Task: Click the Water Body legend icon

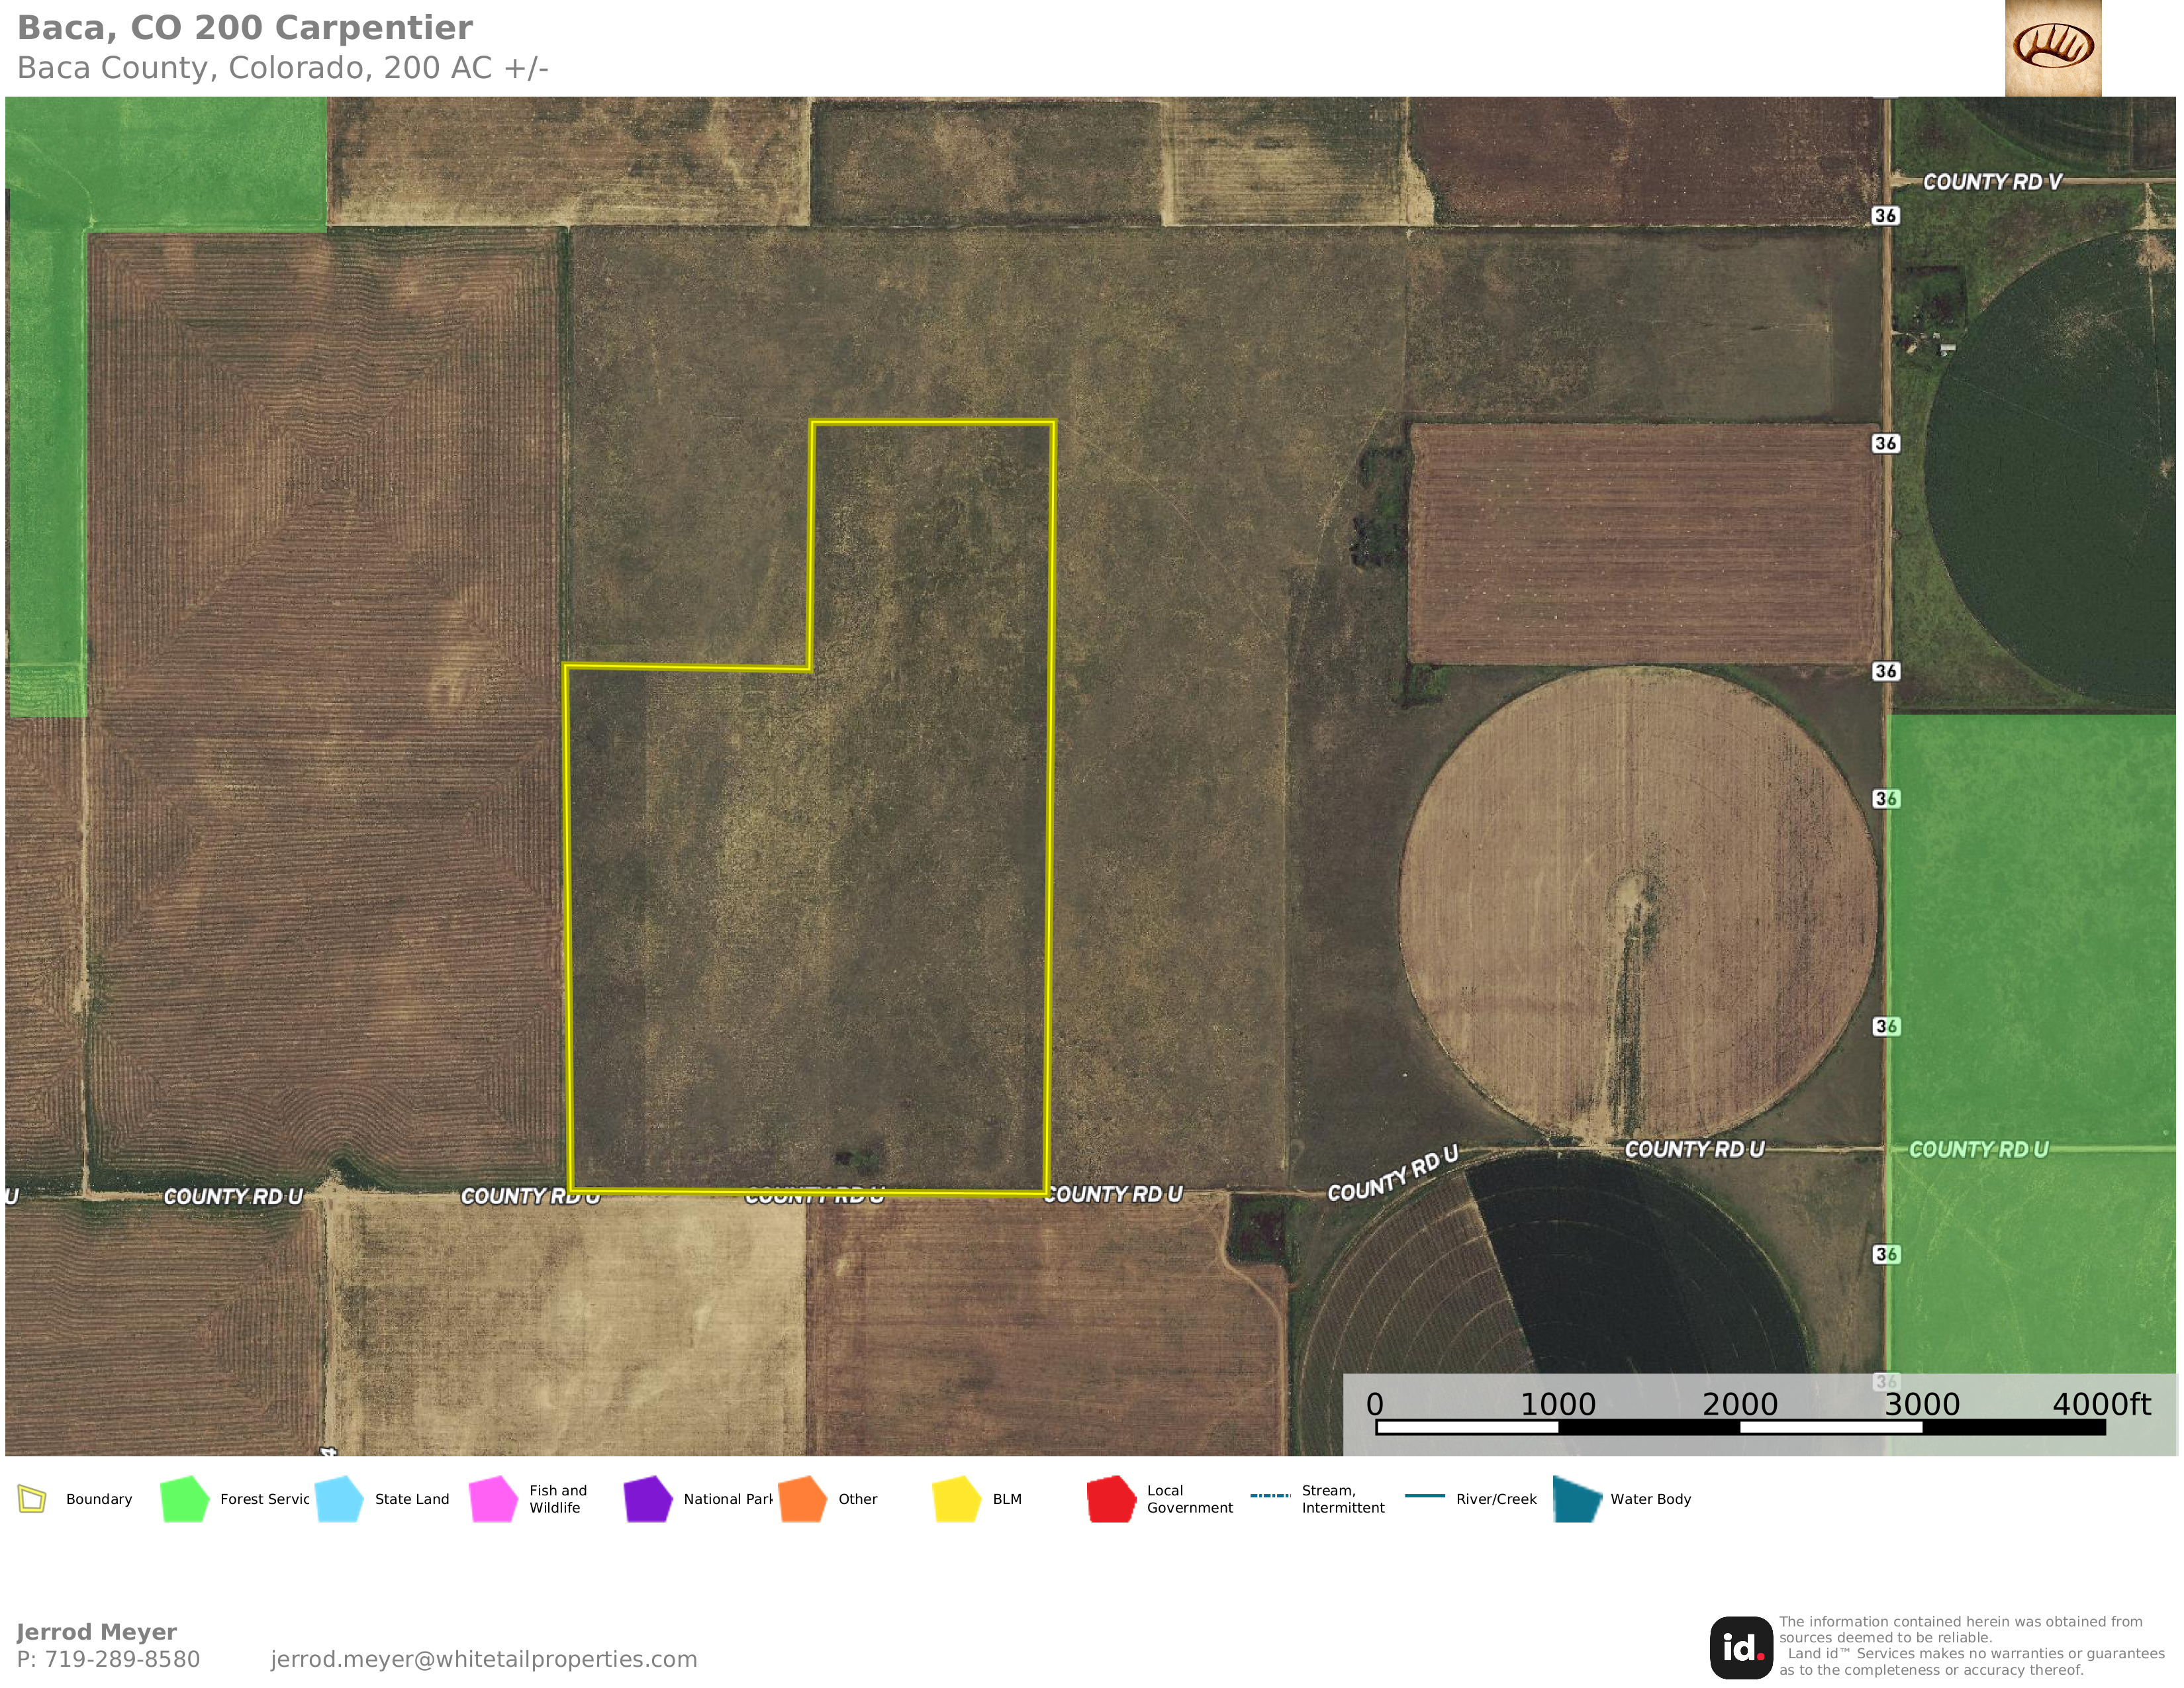Action: pyautogui.click(x=1577, y=1499)
